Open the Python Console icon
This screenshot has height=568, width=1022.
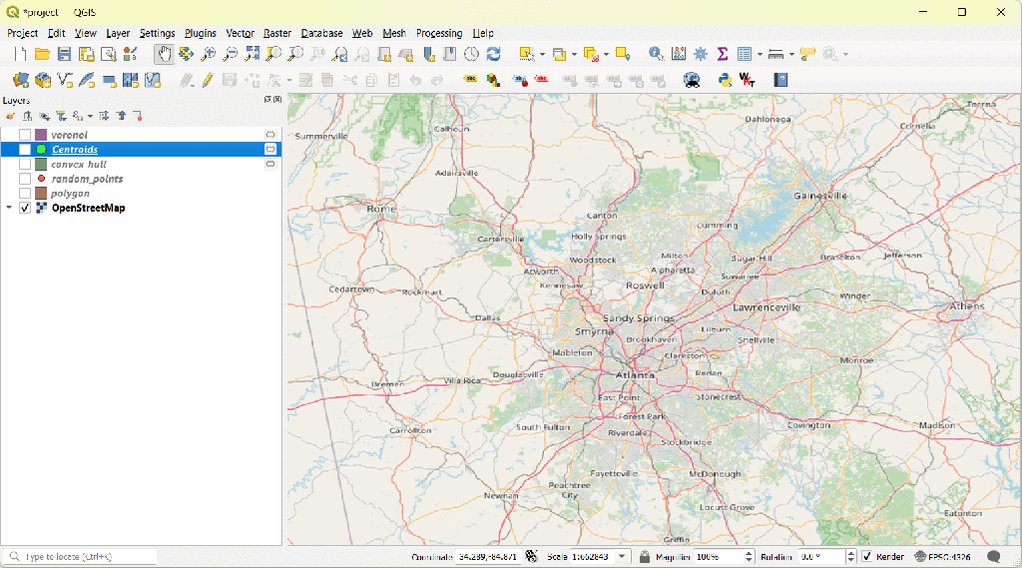tap(725, 80)
